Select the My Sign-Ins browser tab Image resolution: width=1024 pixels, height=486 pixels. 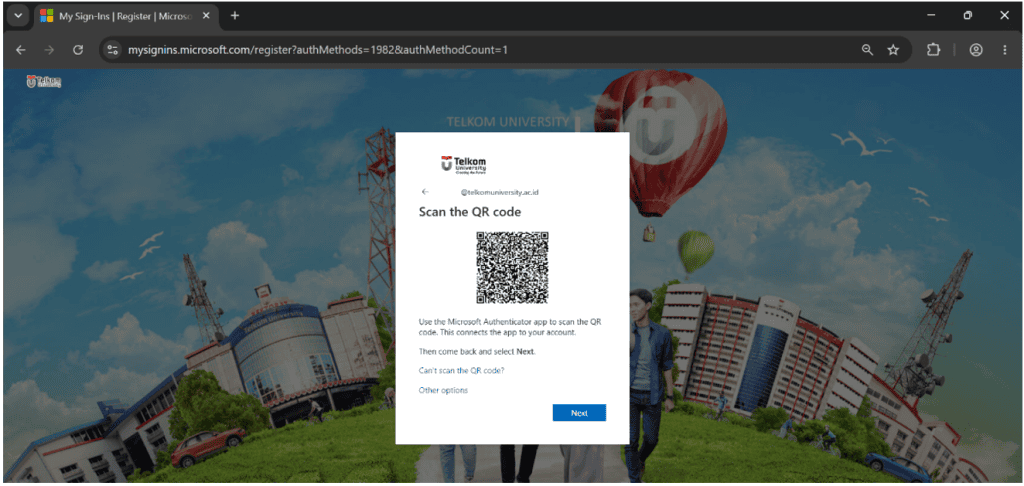(125, 16)
